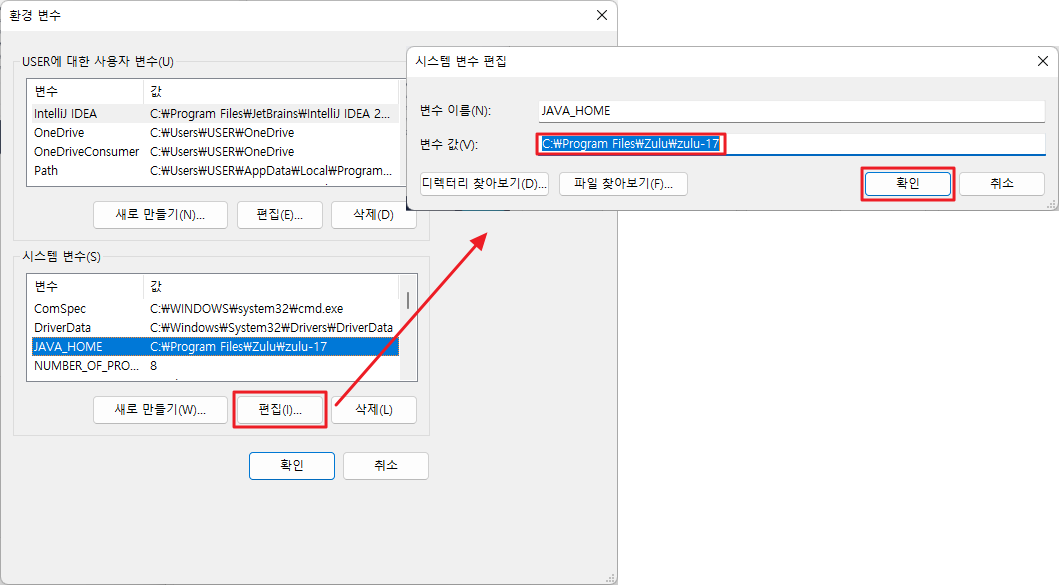Select the DriverData system variable row
This screenshot has width=1062, height=585.
(x=214, y=328)
